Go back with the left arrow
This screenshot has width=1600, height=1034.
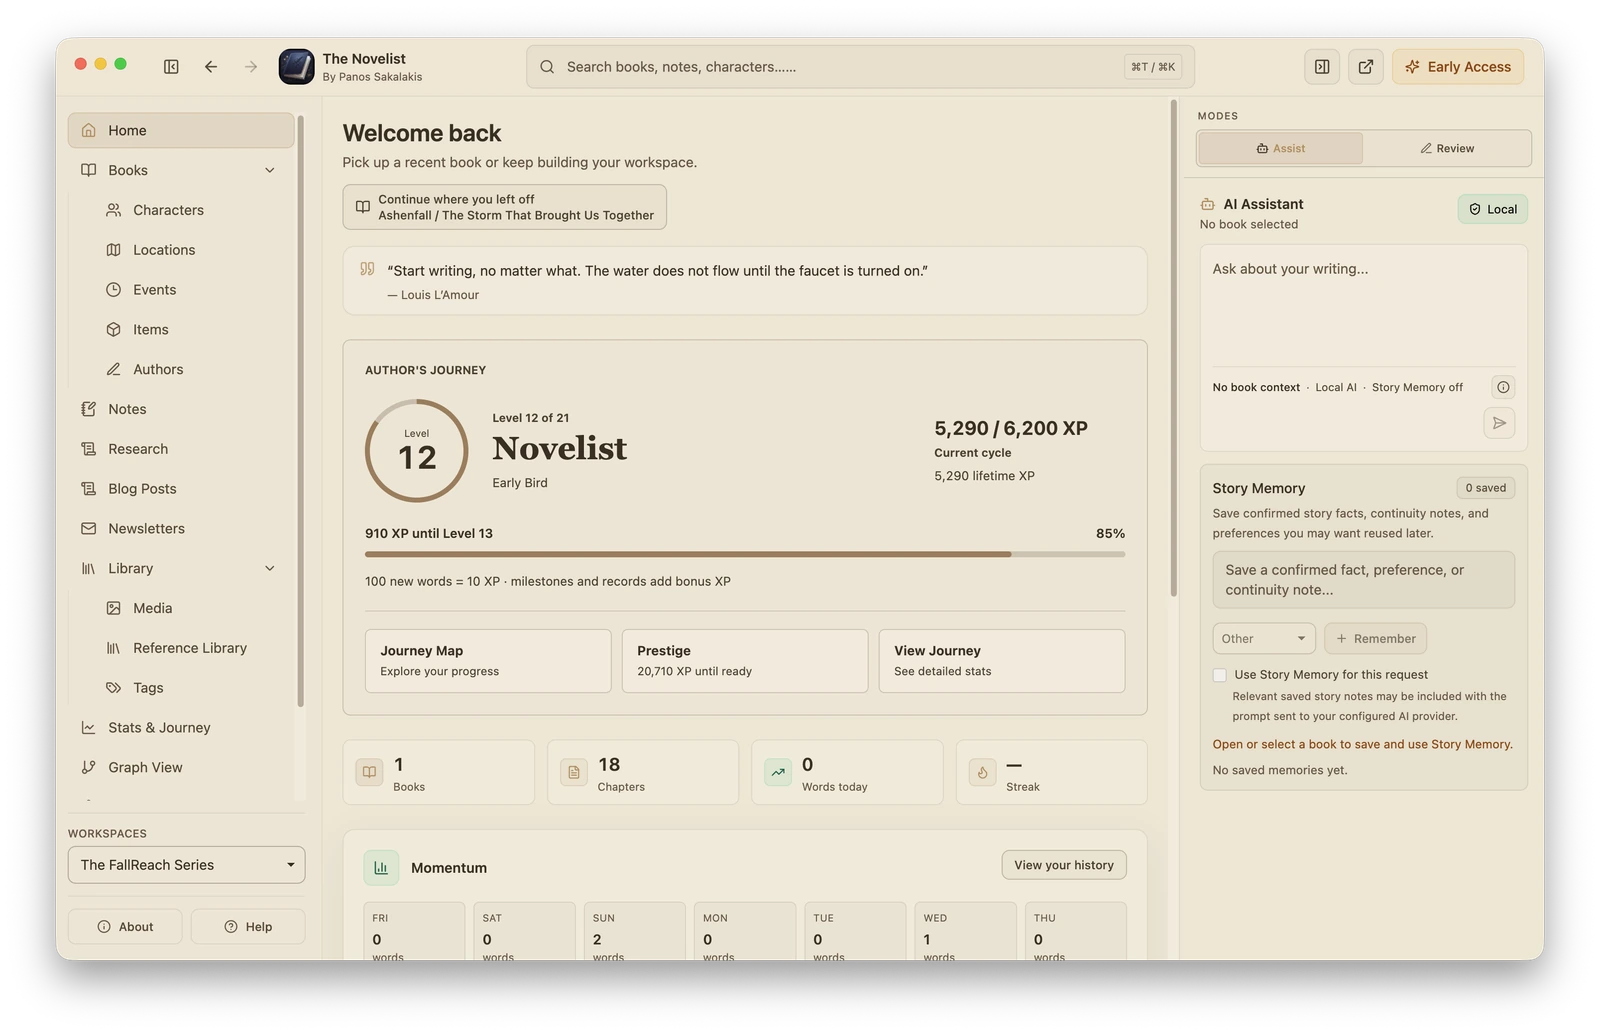click(x=211, y=67)
